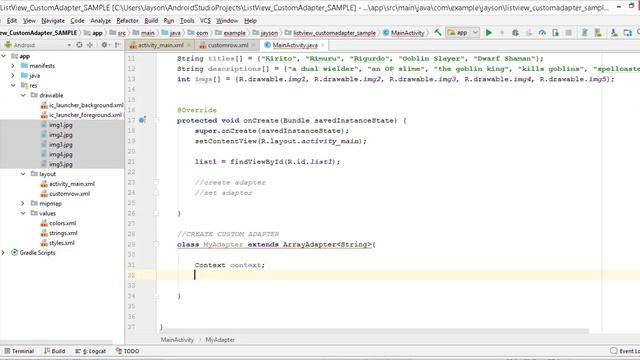Open the Code menu

(x=77, y=20)
